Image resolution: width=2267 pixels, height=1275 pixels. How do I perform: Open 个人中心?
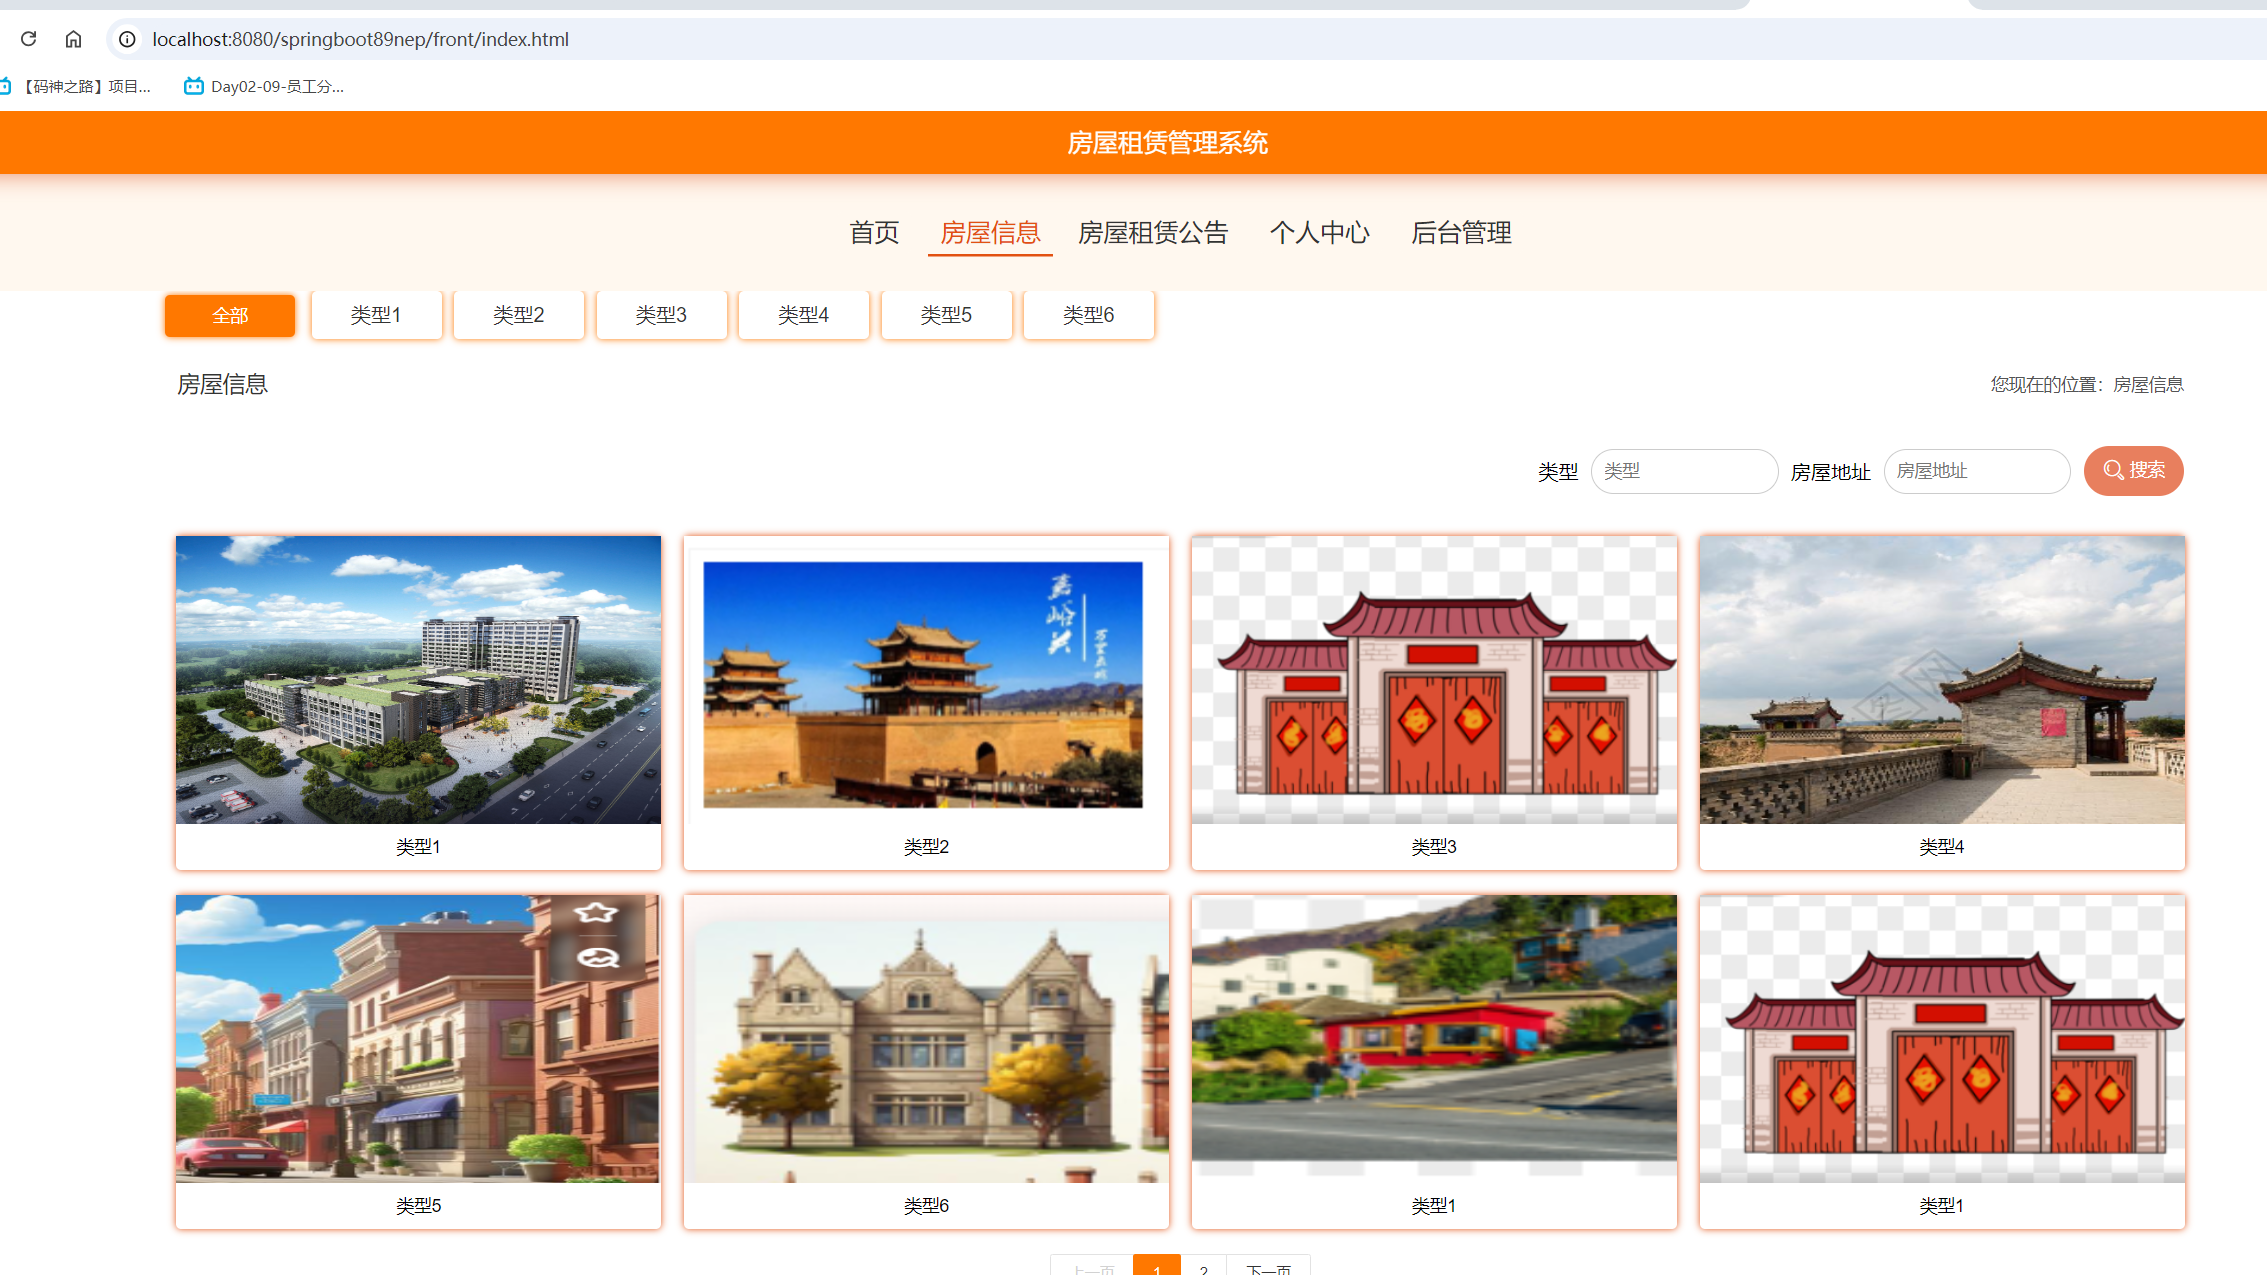[1320, 232]
